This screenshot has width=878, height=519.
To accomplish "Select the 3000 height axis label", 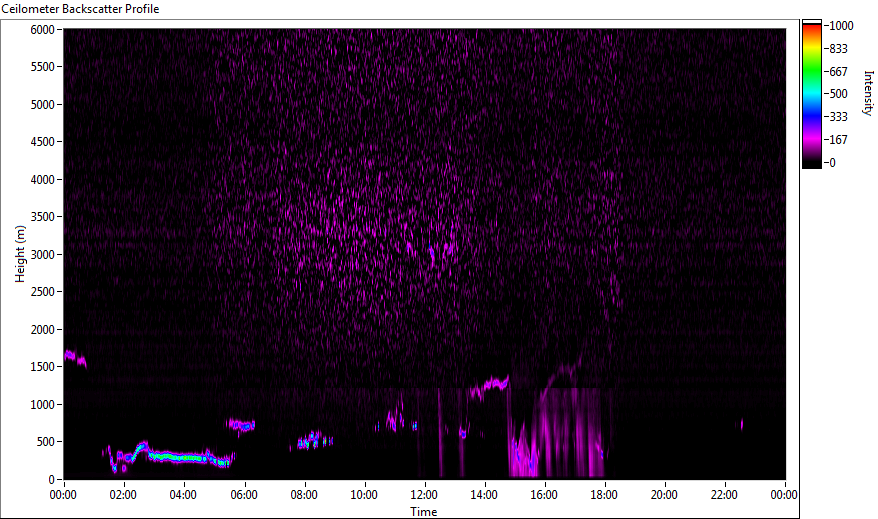I will [43, 255].
